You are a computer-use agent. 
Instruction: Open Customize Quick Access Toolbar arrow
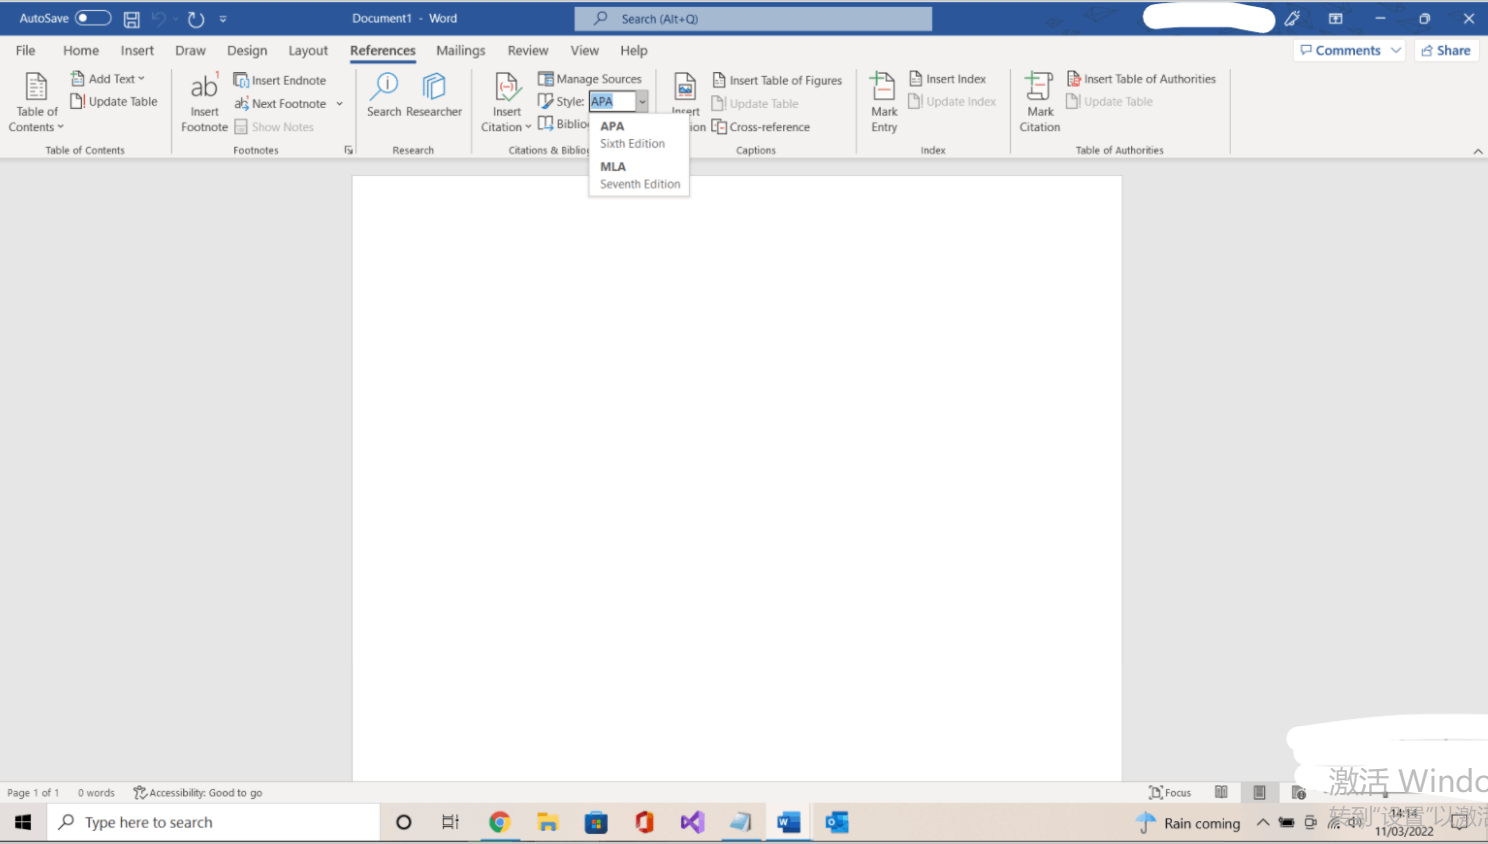point(223,19)
